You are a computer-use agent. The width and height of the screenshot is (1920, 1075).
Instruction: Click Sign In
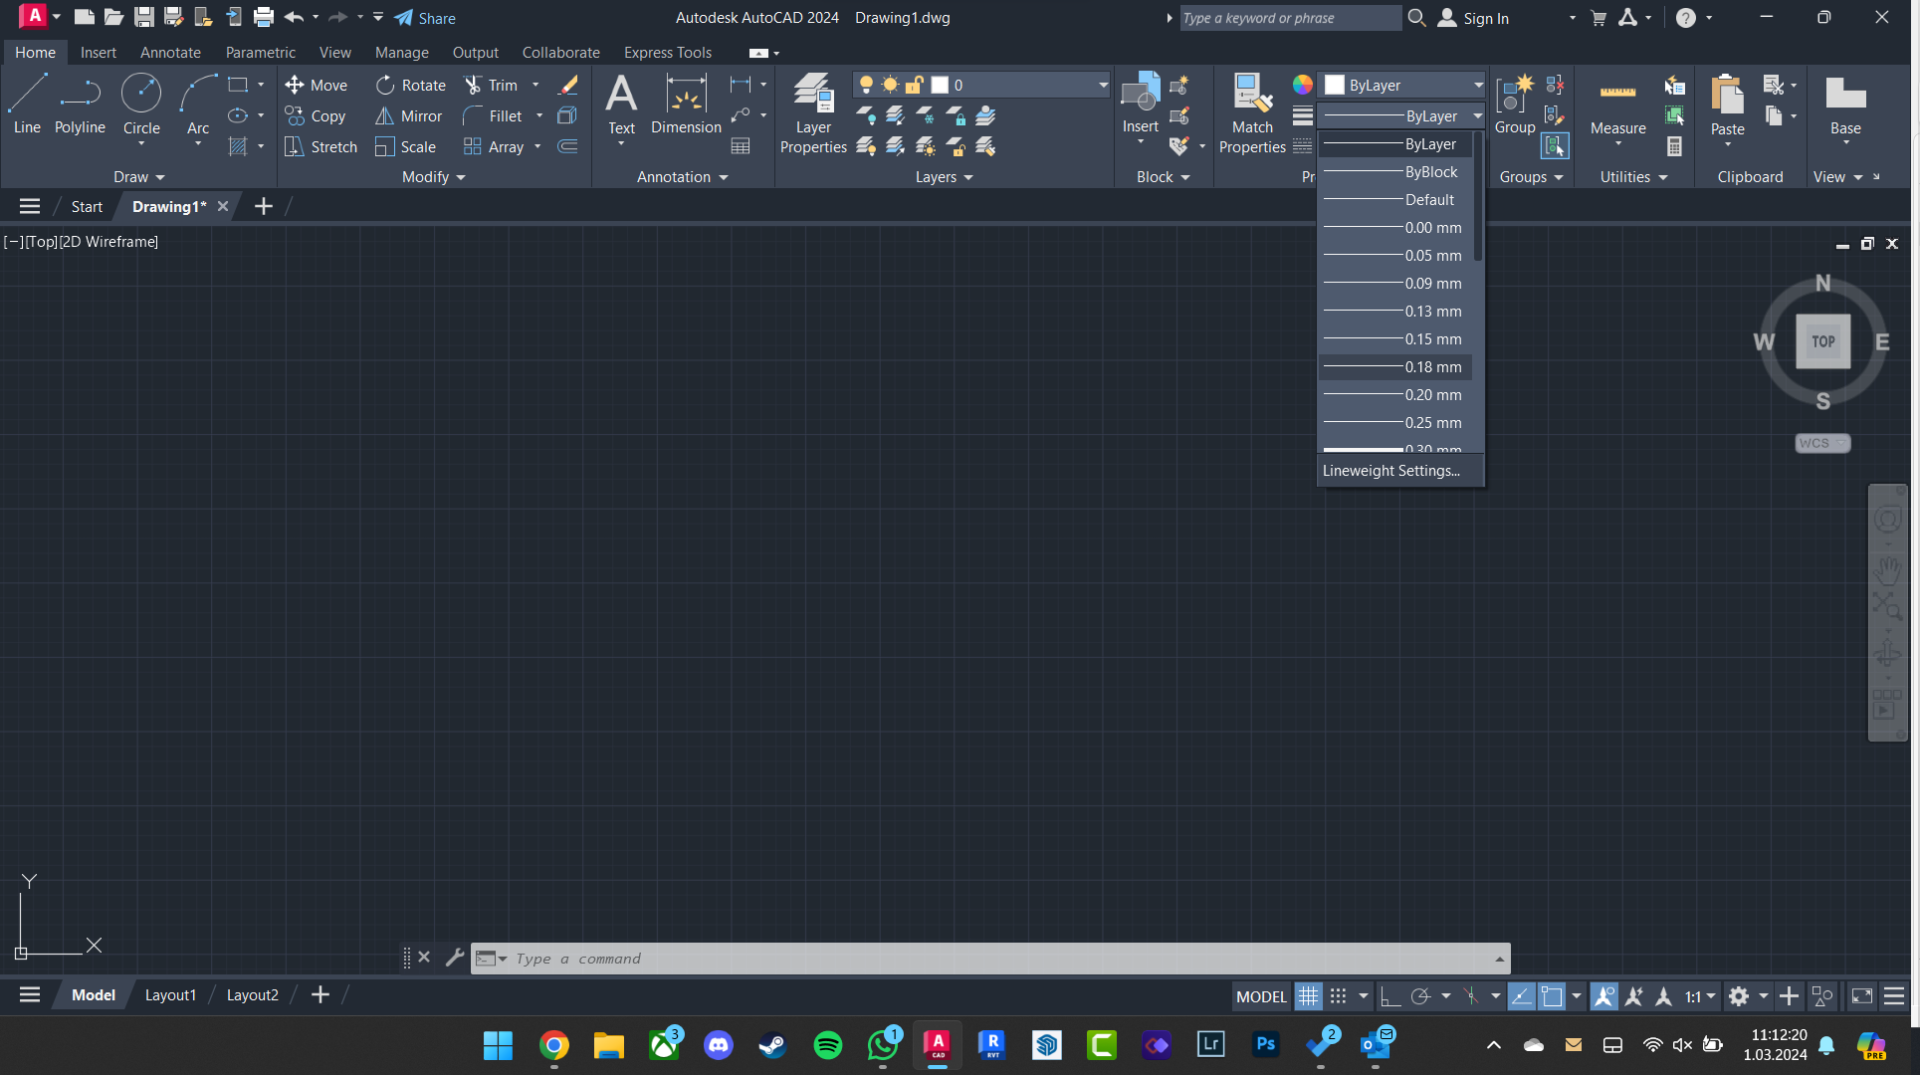click(x=1474, y=18)
